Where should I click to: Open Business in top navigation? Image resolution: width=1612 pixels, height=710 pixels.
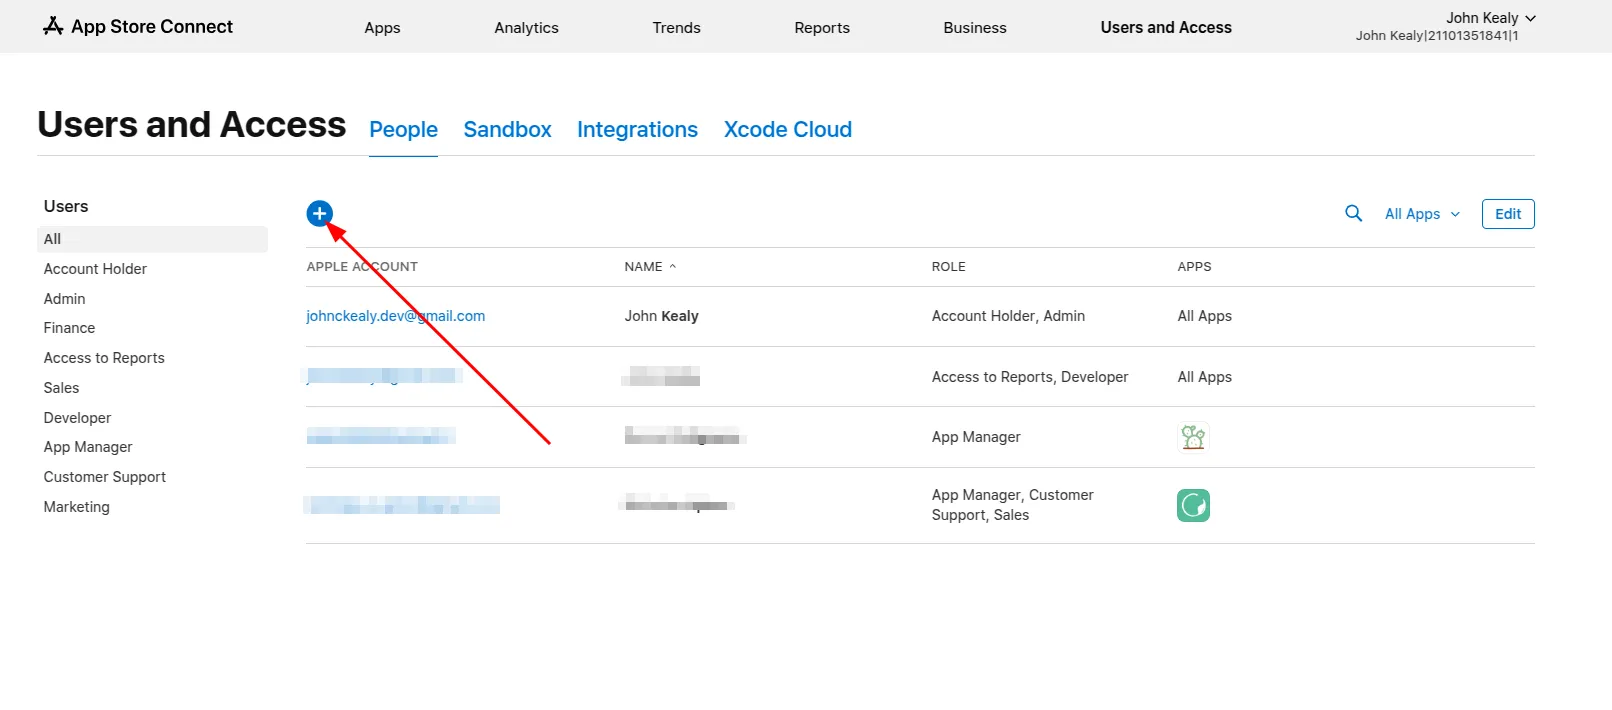pyautogui.click(x=975, y=28)
